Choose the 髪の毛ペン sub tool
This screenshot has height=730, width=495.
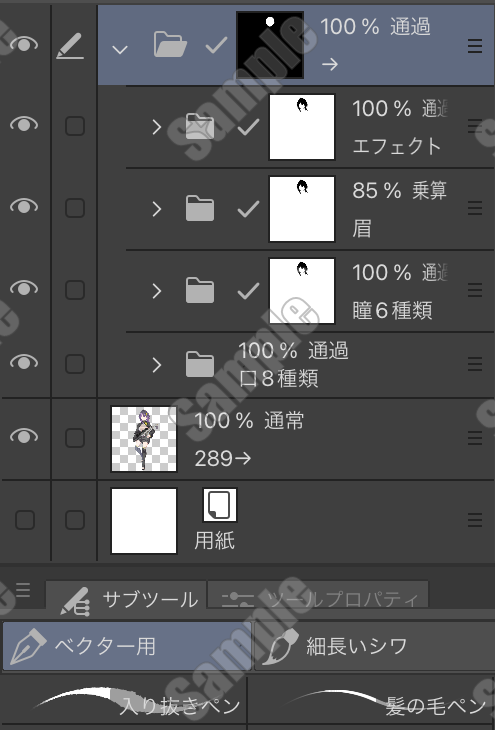[x=372, y=703]
